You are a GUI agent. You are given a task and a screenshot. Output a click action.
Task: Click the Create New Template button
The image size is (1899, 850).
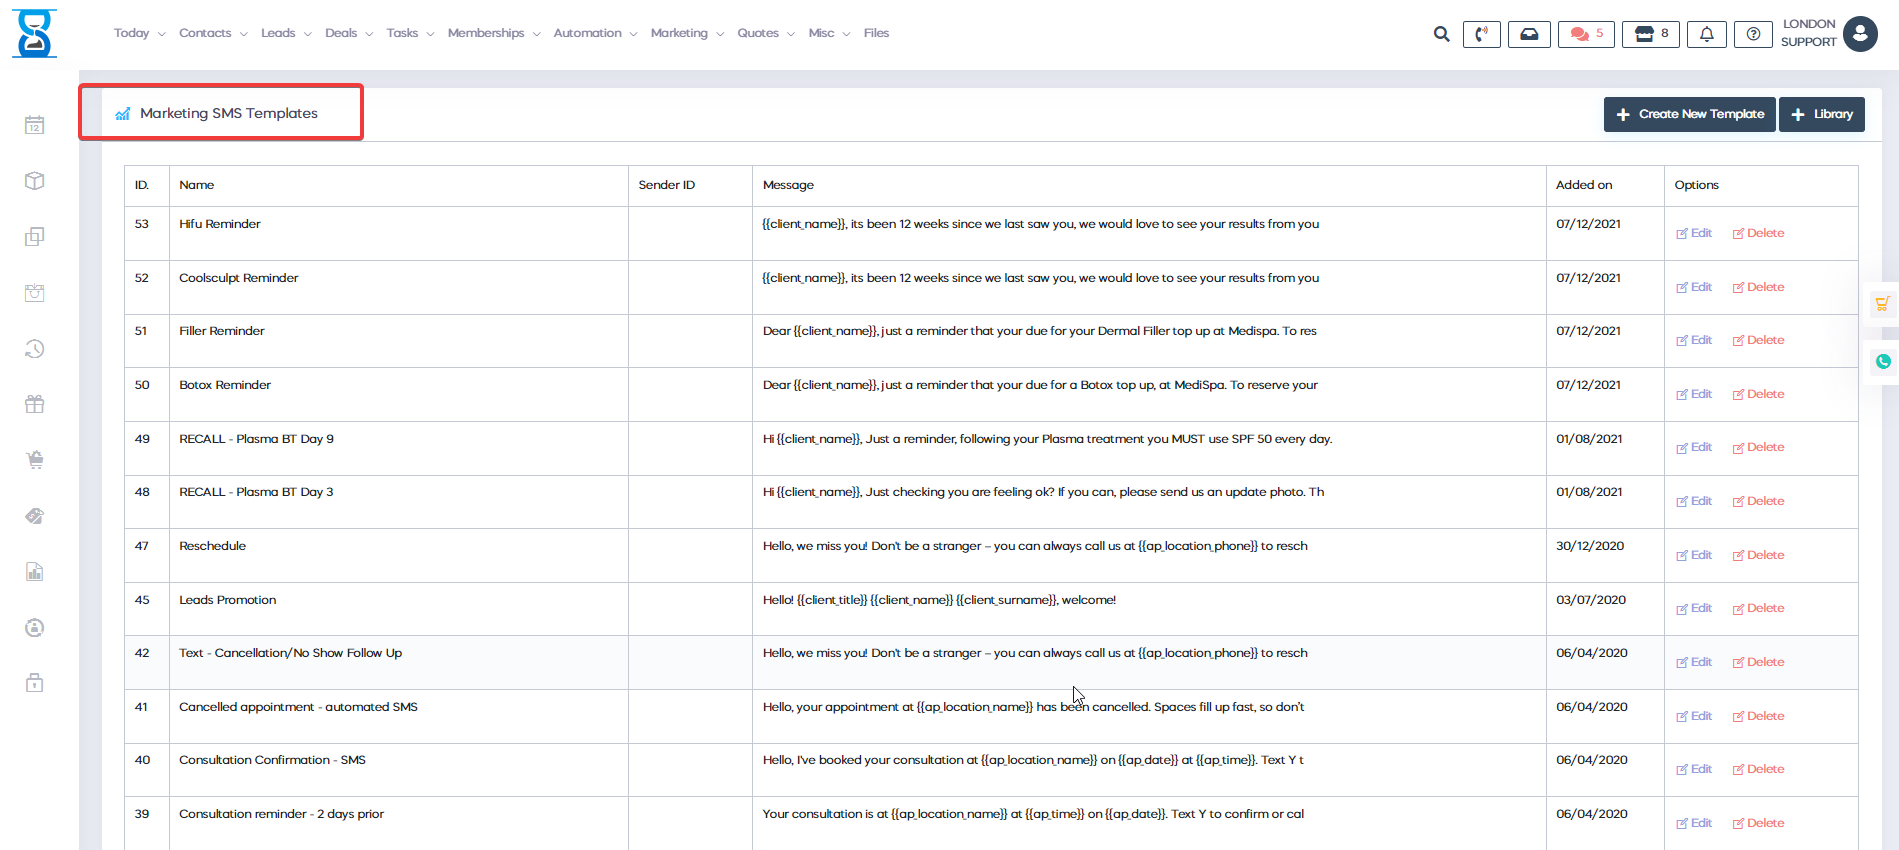coord(1689,114)
